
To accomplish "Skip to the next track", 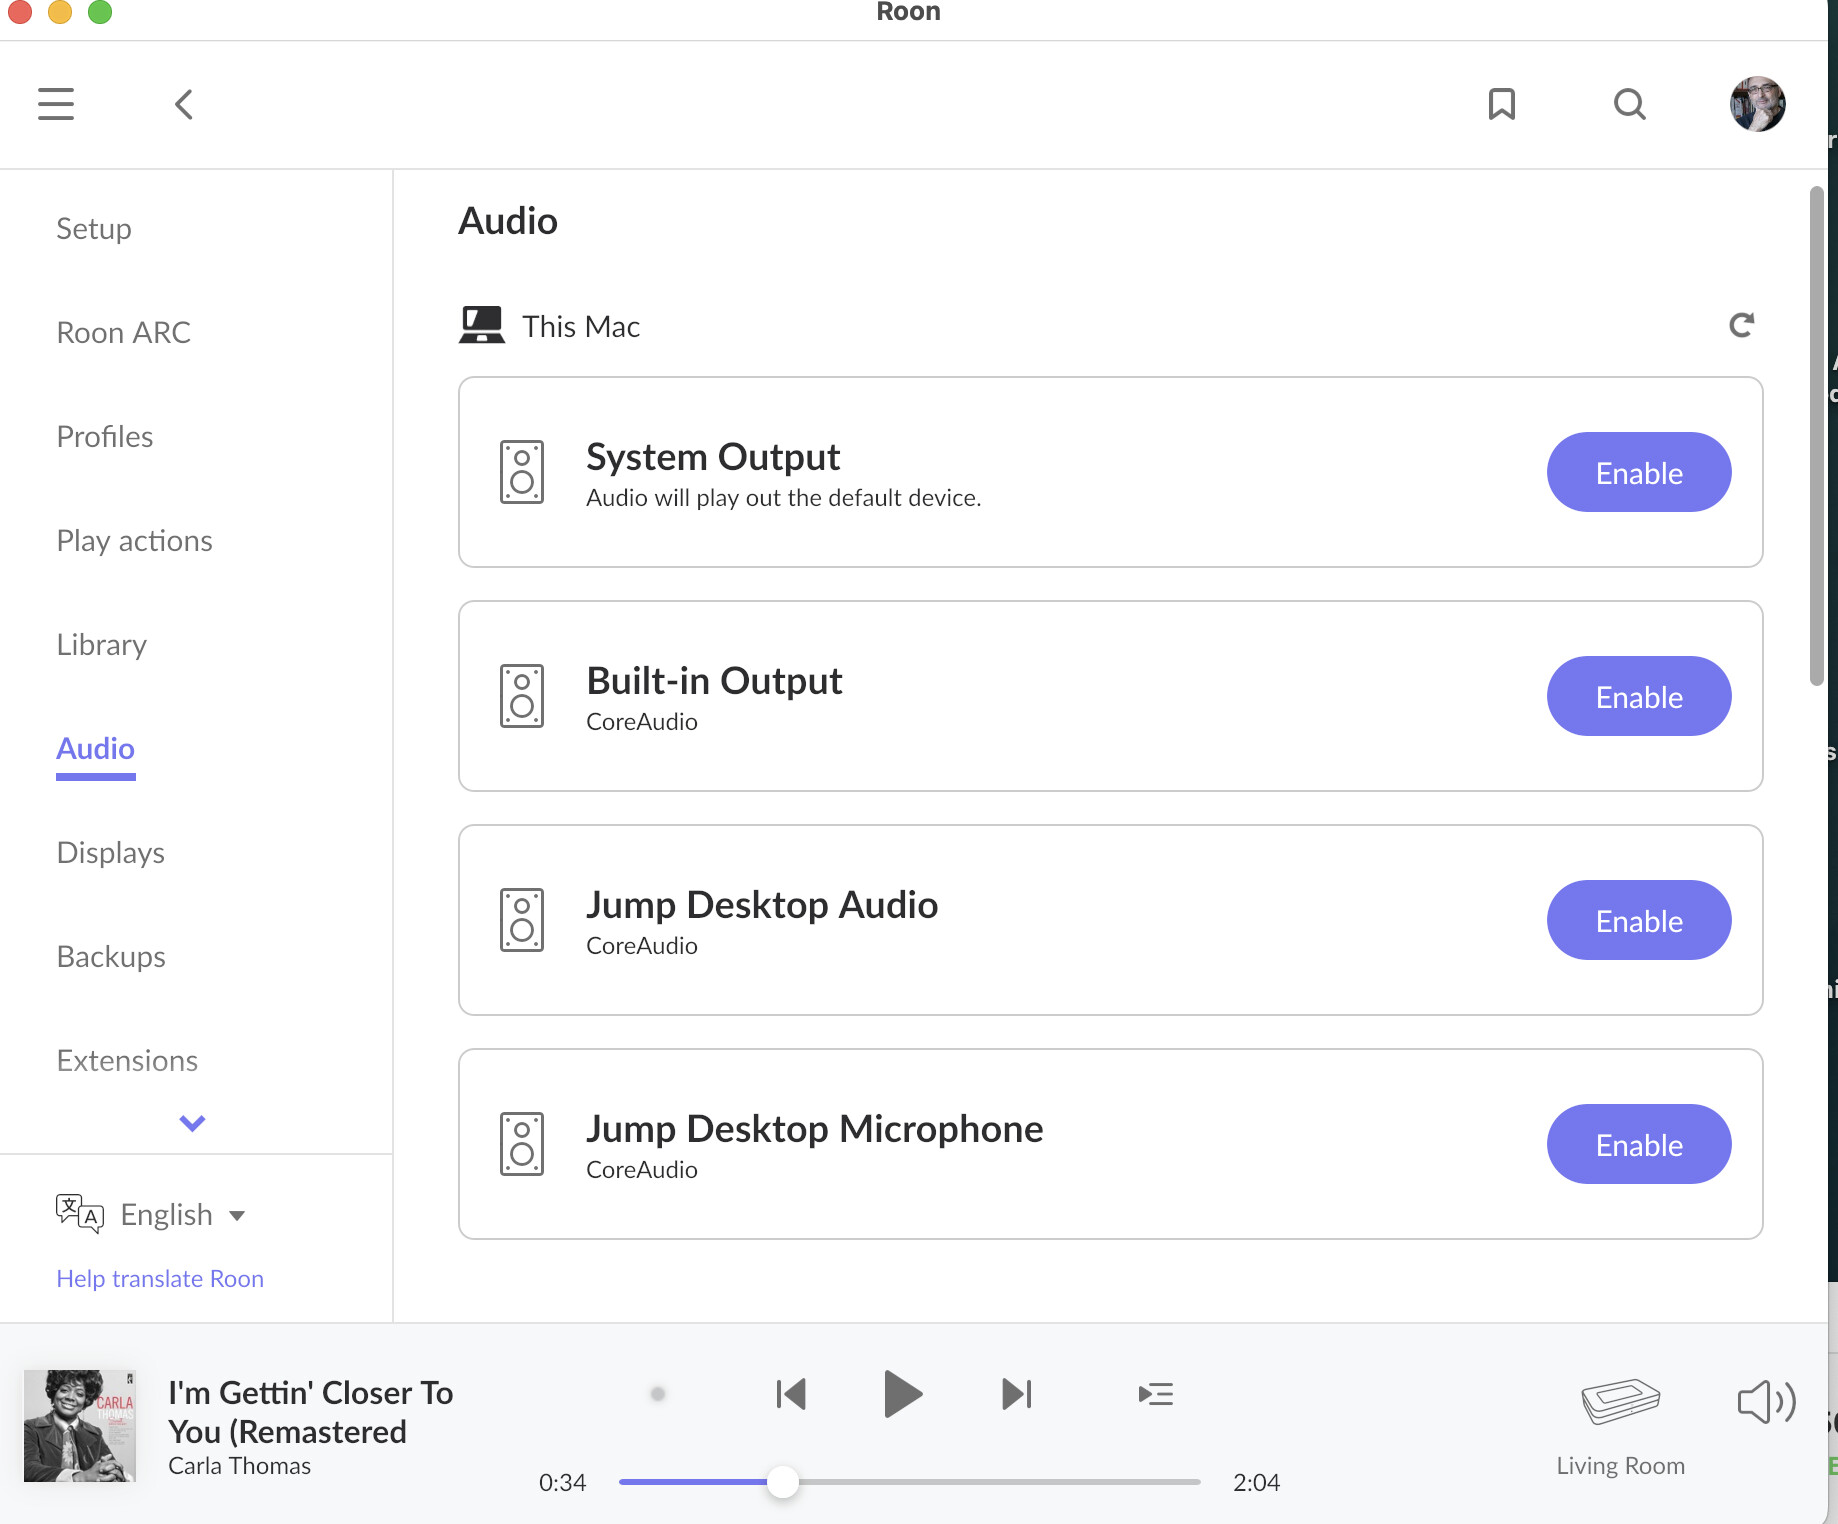I will click(1017, 1394).
